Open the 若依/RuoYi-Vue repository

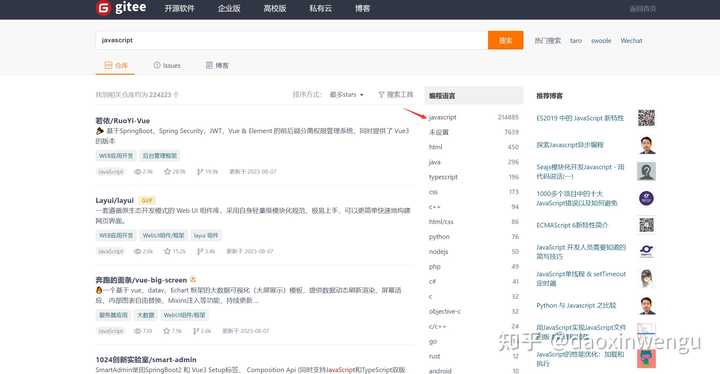point(123,121)
